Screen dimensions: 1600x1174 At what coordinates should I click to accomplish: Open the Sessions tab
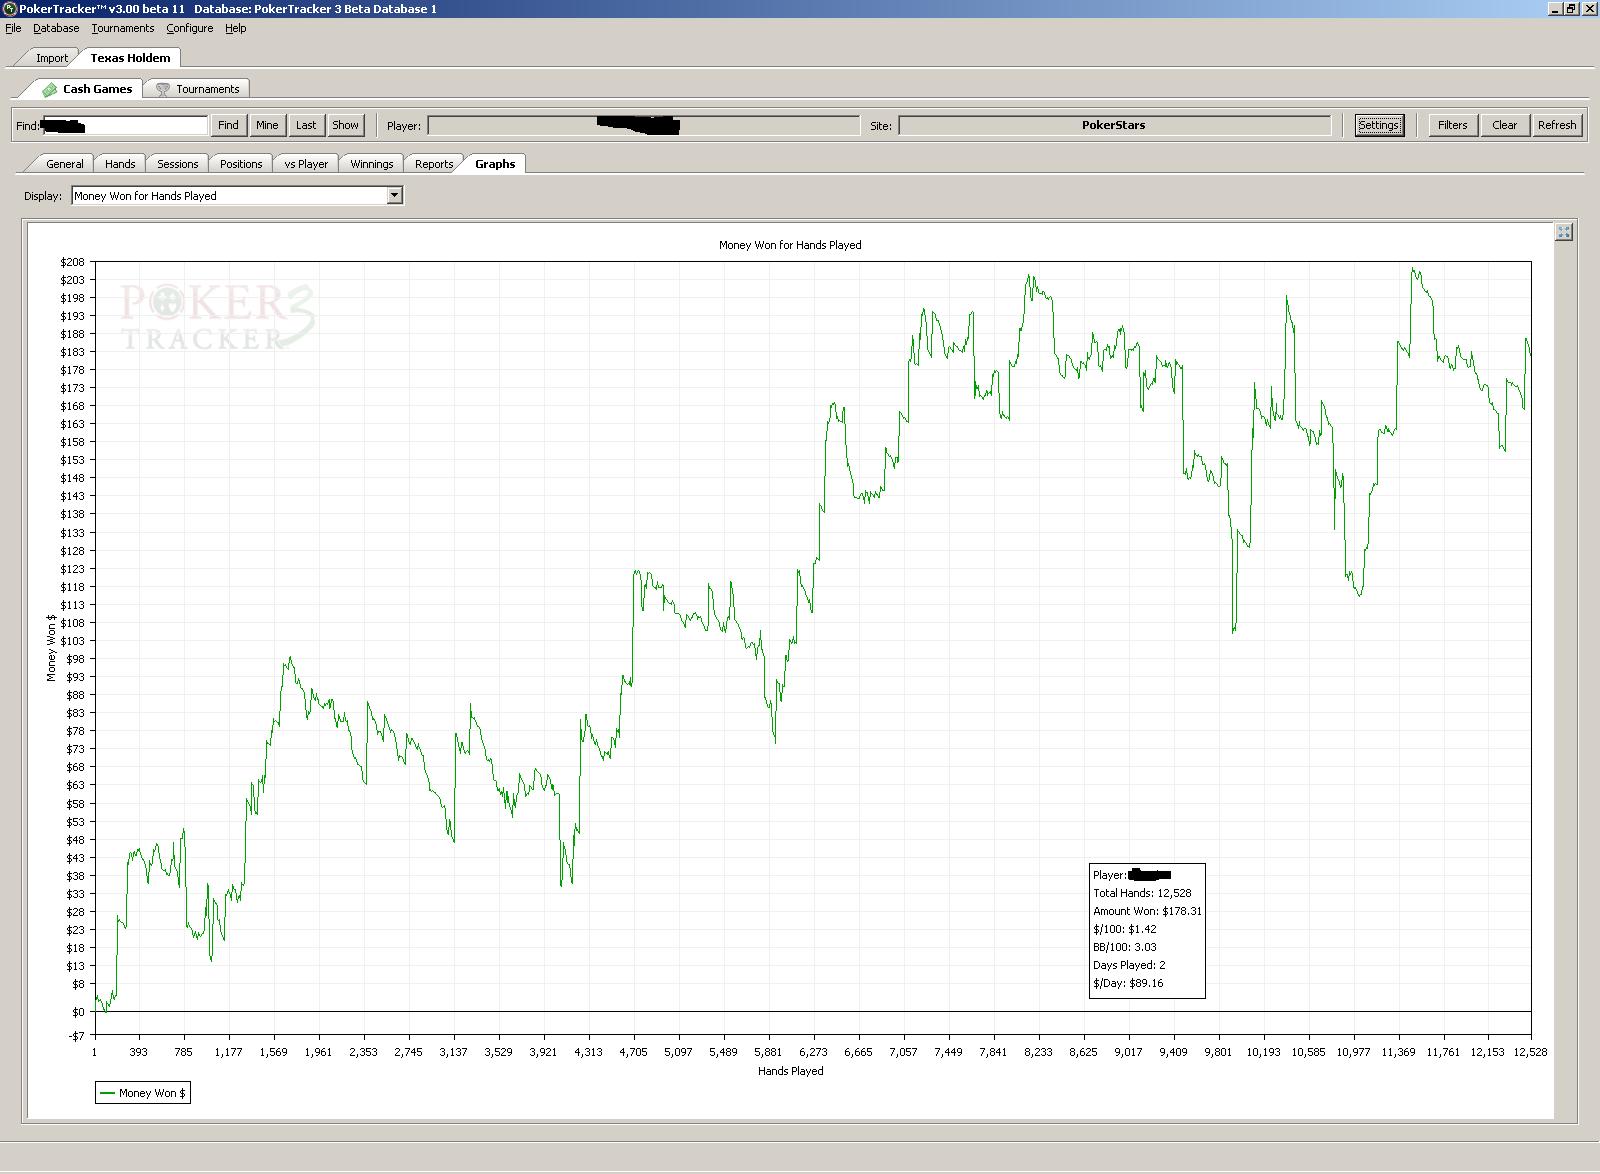(177, 164)
